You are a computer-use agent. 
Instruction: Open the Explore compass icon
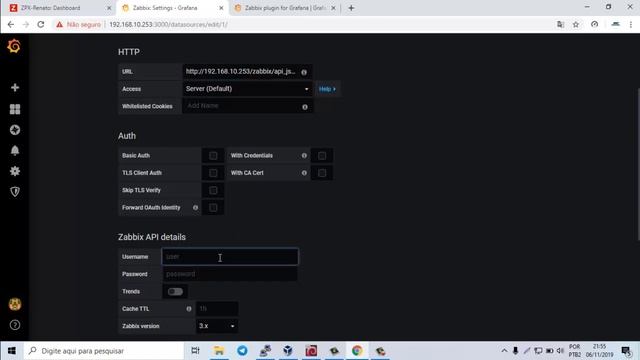tap(15, 130)
